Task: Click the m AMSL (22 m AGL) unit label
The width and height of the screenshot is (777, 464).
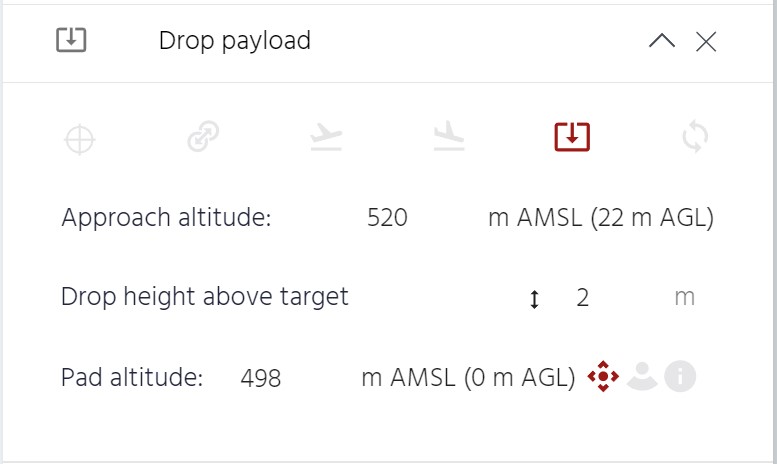Action: click(x=601, y=218)
